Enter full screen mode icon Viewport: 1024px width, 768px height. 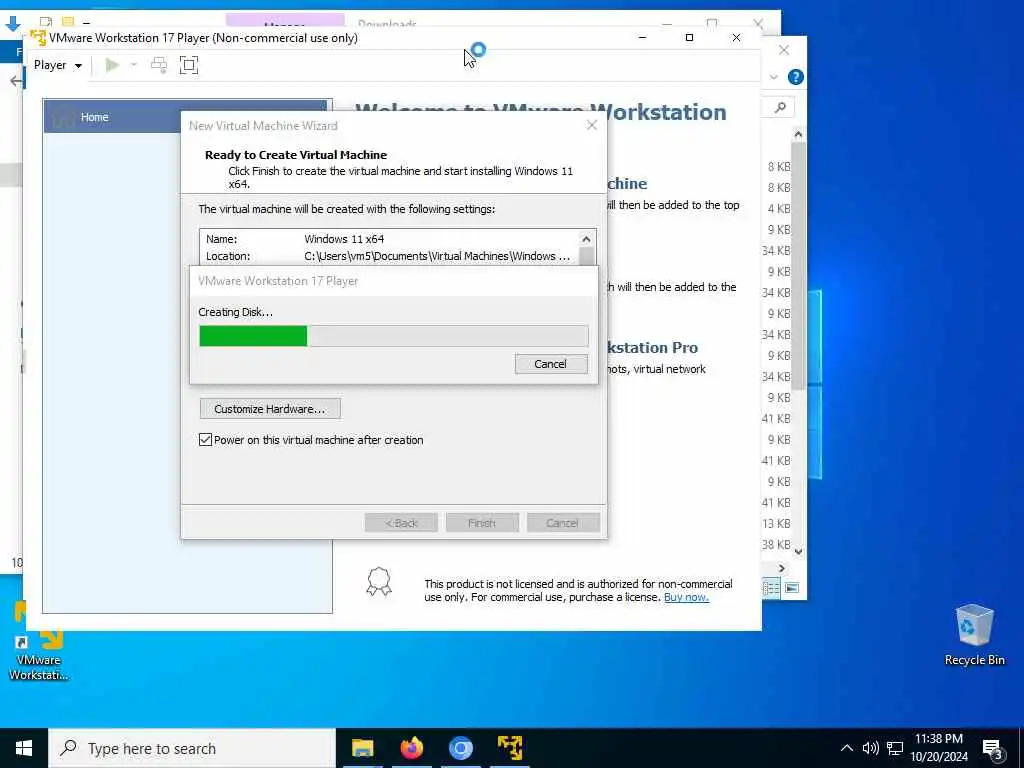(189, 65)
